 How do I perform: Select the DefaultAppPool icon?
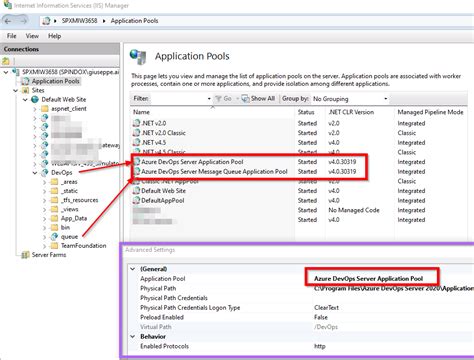pyautogui.click(x=136, y=201)
